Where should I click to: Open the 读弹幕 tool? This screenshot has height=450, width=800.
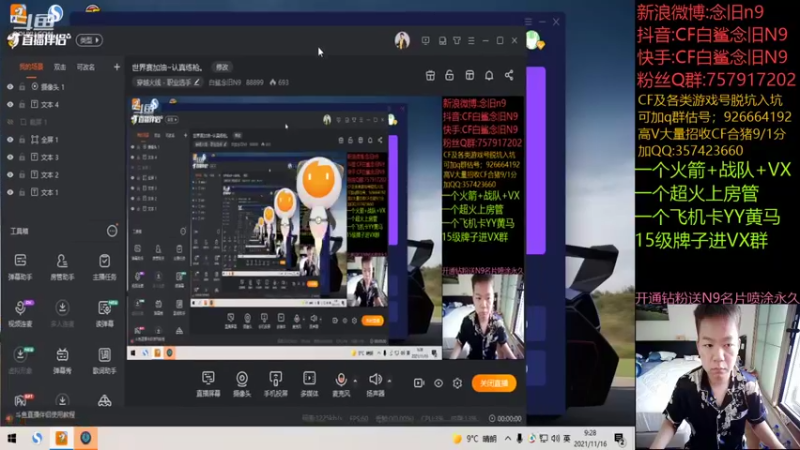click(x=105, y=313)
